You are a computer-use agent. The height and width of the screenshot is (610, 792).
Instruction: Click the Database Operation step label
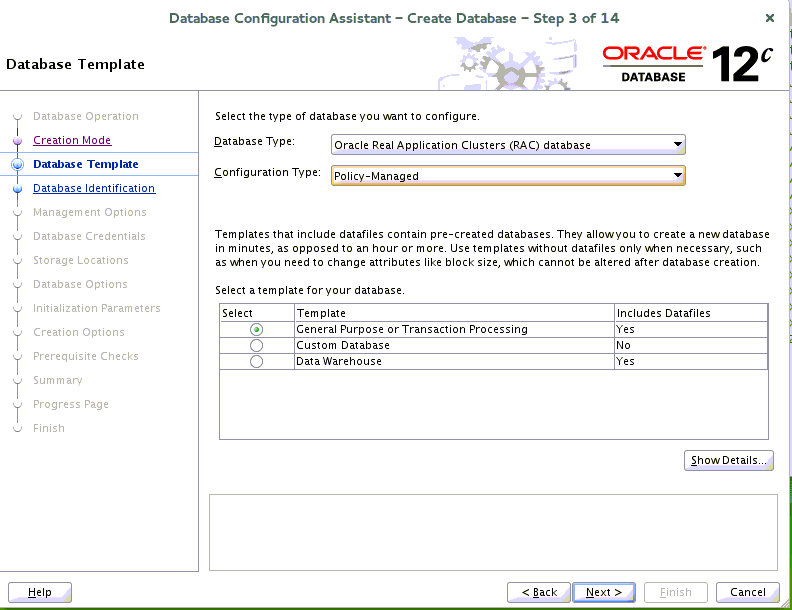pyautogui.click(x=86, y=116)
